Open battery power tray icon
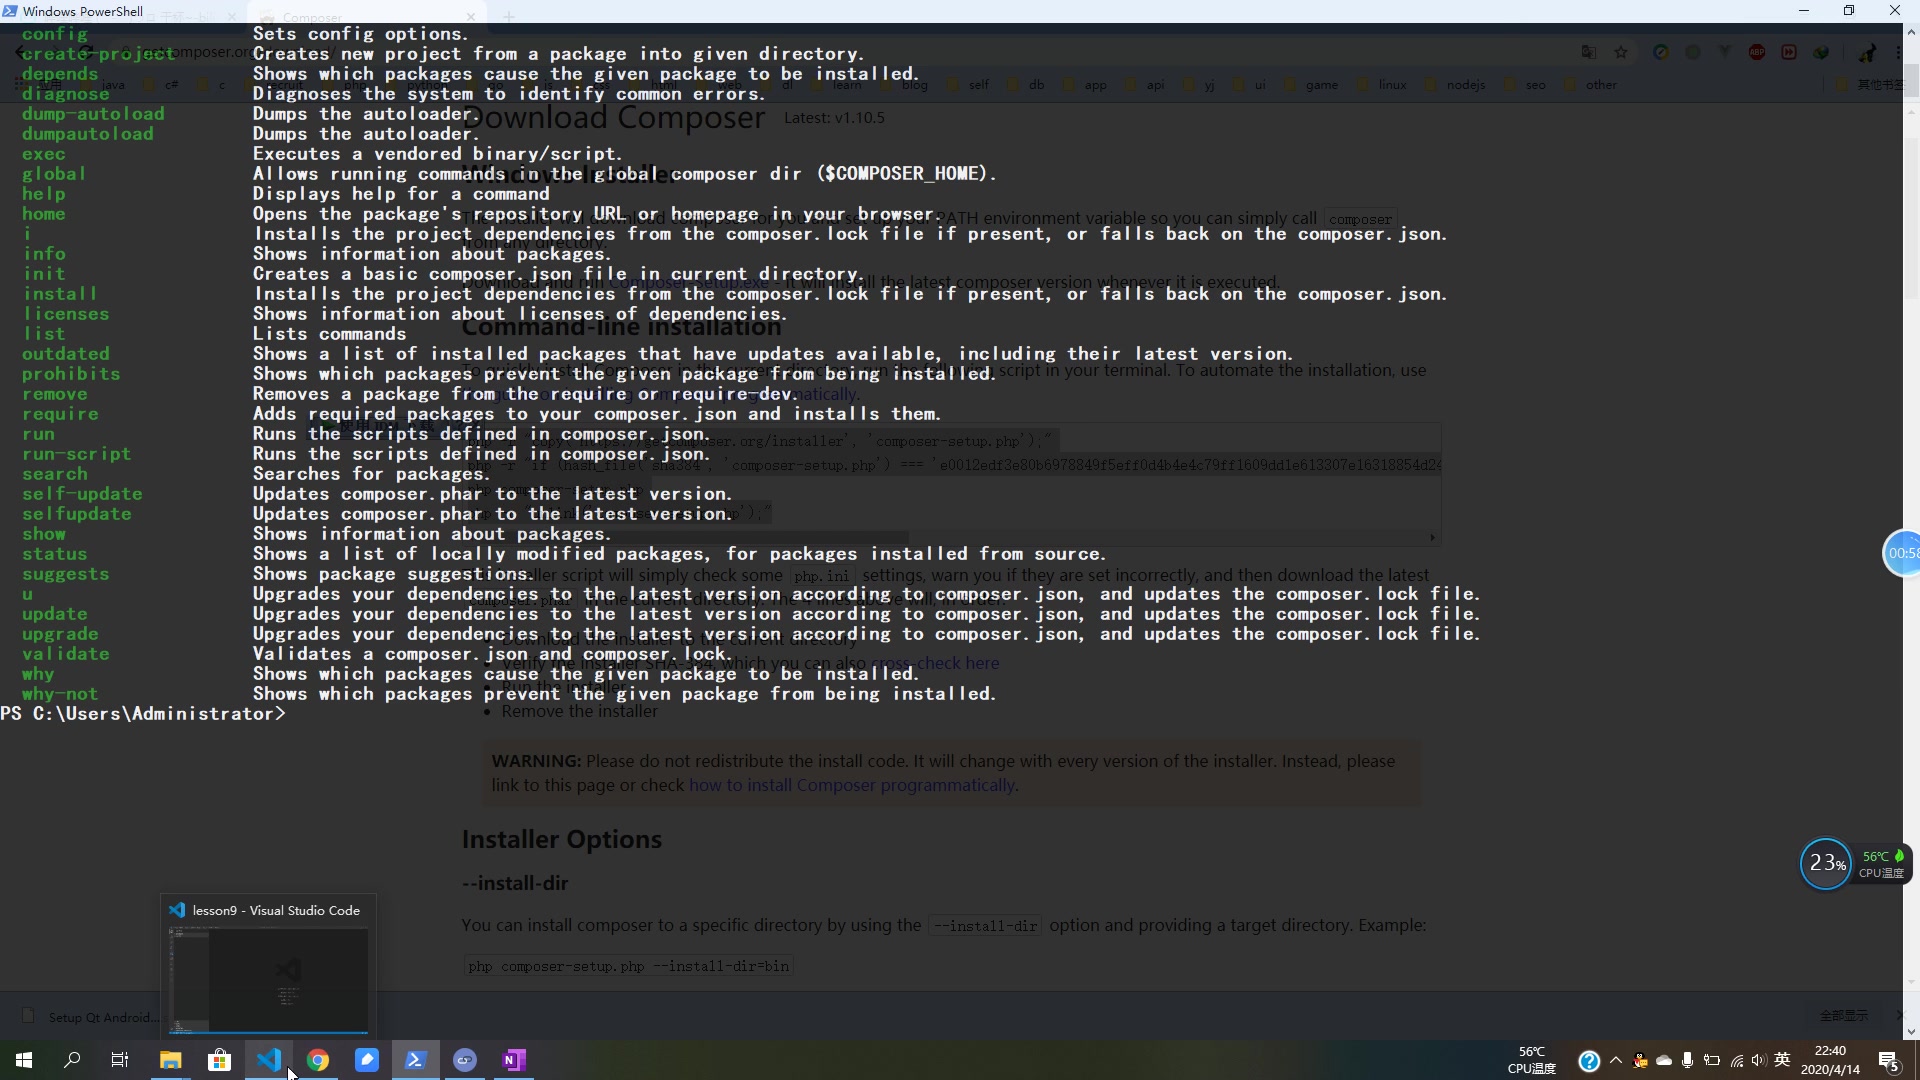 1712,1060
